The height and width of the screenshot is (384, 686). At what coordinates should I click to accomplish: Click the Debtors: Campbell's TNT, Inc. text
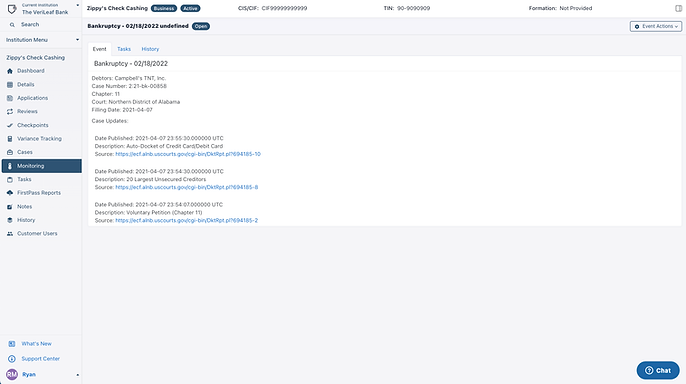[x=129, y=78]
